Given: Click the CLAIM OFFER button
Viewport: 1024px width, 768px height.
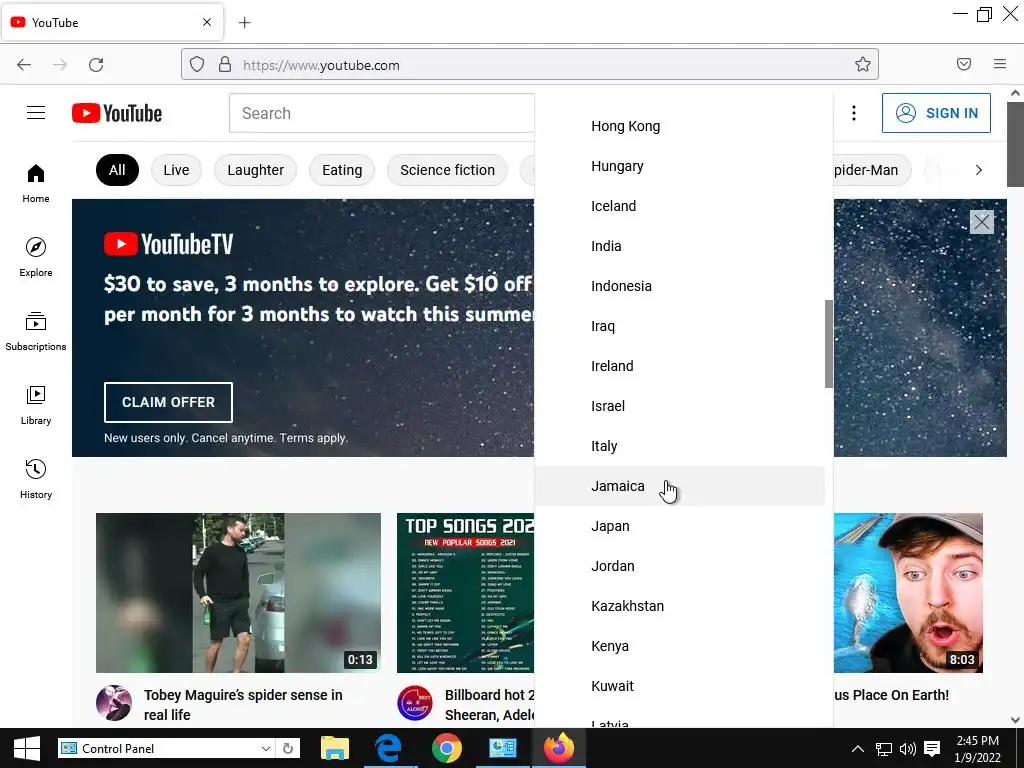Looking at the screenshot, I should (x=168, y=402).
